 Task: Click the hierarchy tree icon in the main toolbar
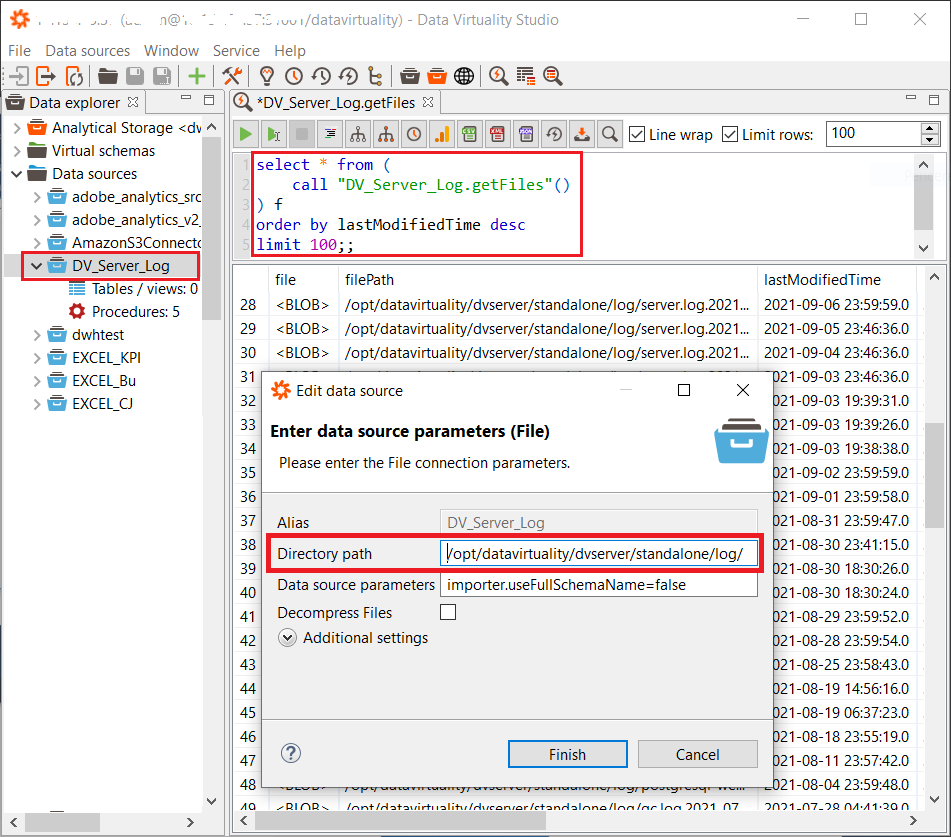click(375, 76)
